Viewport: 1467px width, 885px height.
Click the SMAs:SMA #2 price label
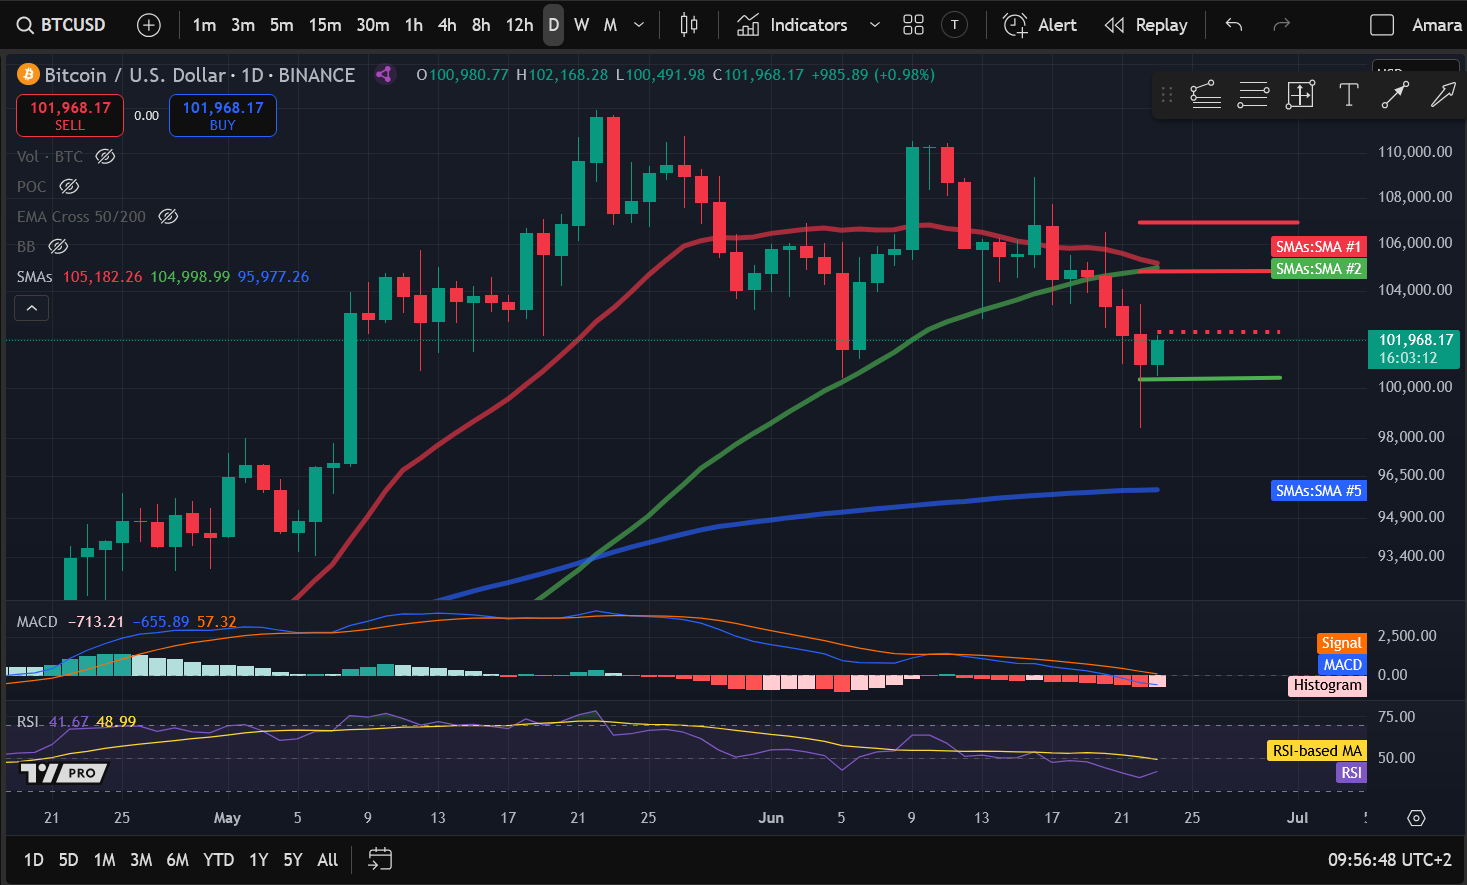(x=1319, y=268)
